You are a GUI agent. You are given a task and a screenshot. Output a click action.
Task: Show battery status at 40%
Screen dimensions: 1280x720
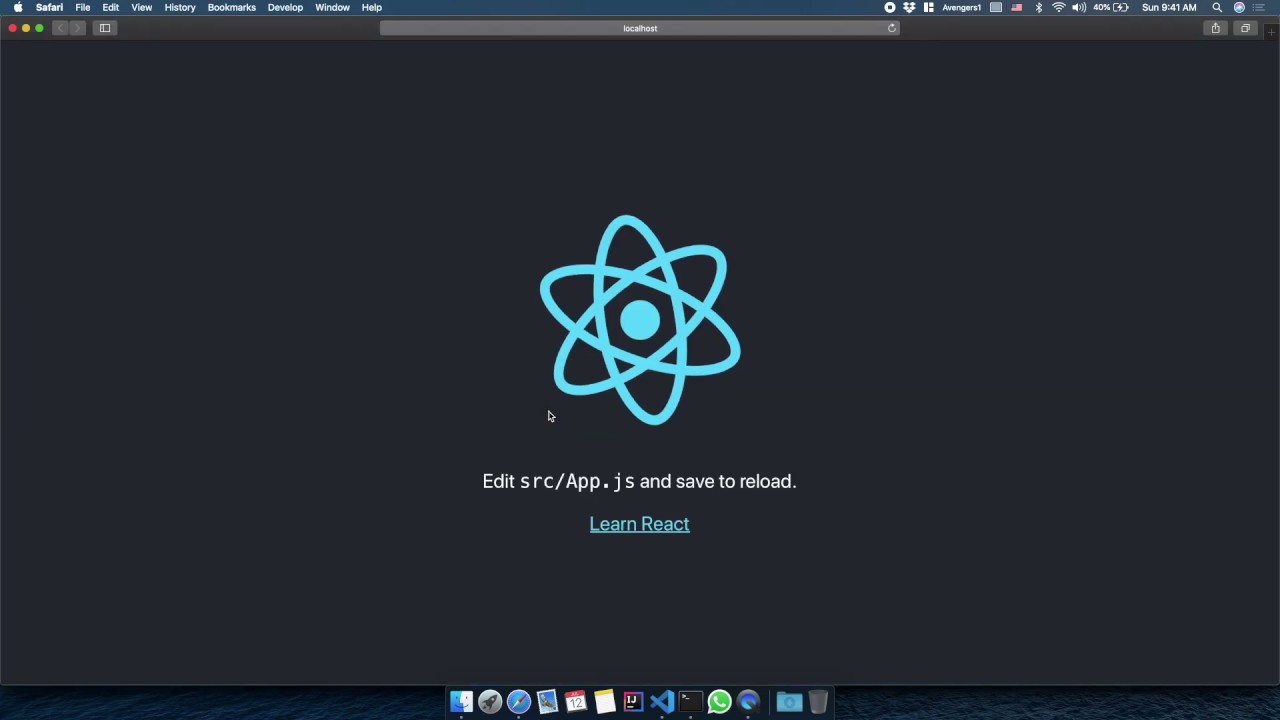1111,7
